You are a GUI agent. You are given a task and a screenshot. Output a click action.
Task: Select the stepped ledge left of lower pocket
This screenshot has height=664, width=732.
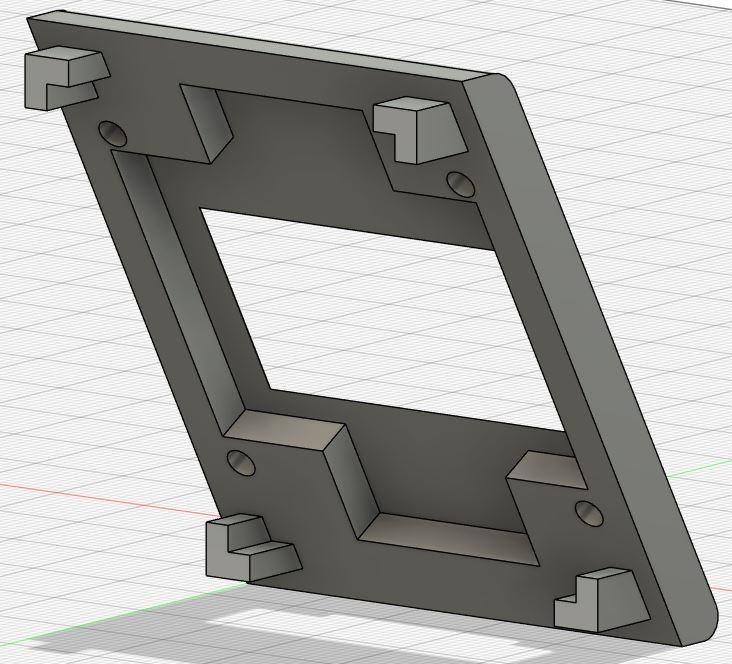pos(303,467)
